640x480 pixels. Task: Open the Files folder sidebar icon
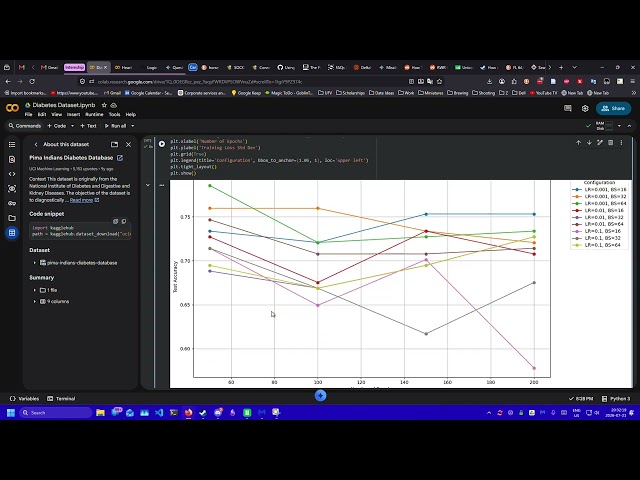12,218
